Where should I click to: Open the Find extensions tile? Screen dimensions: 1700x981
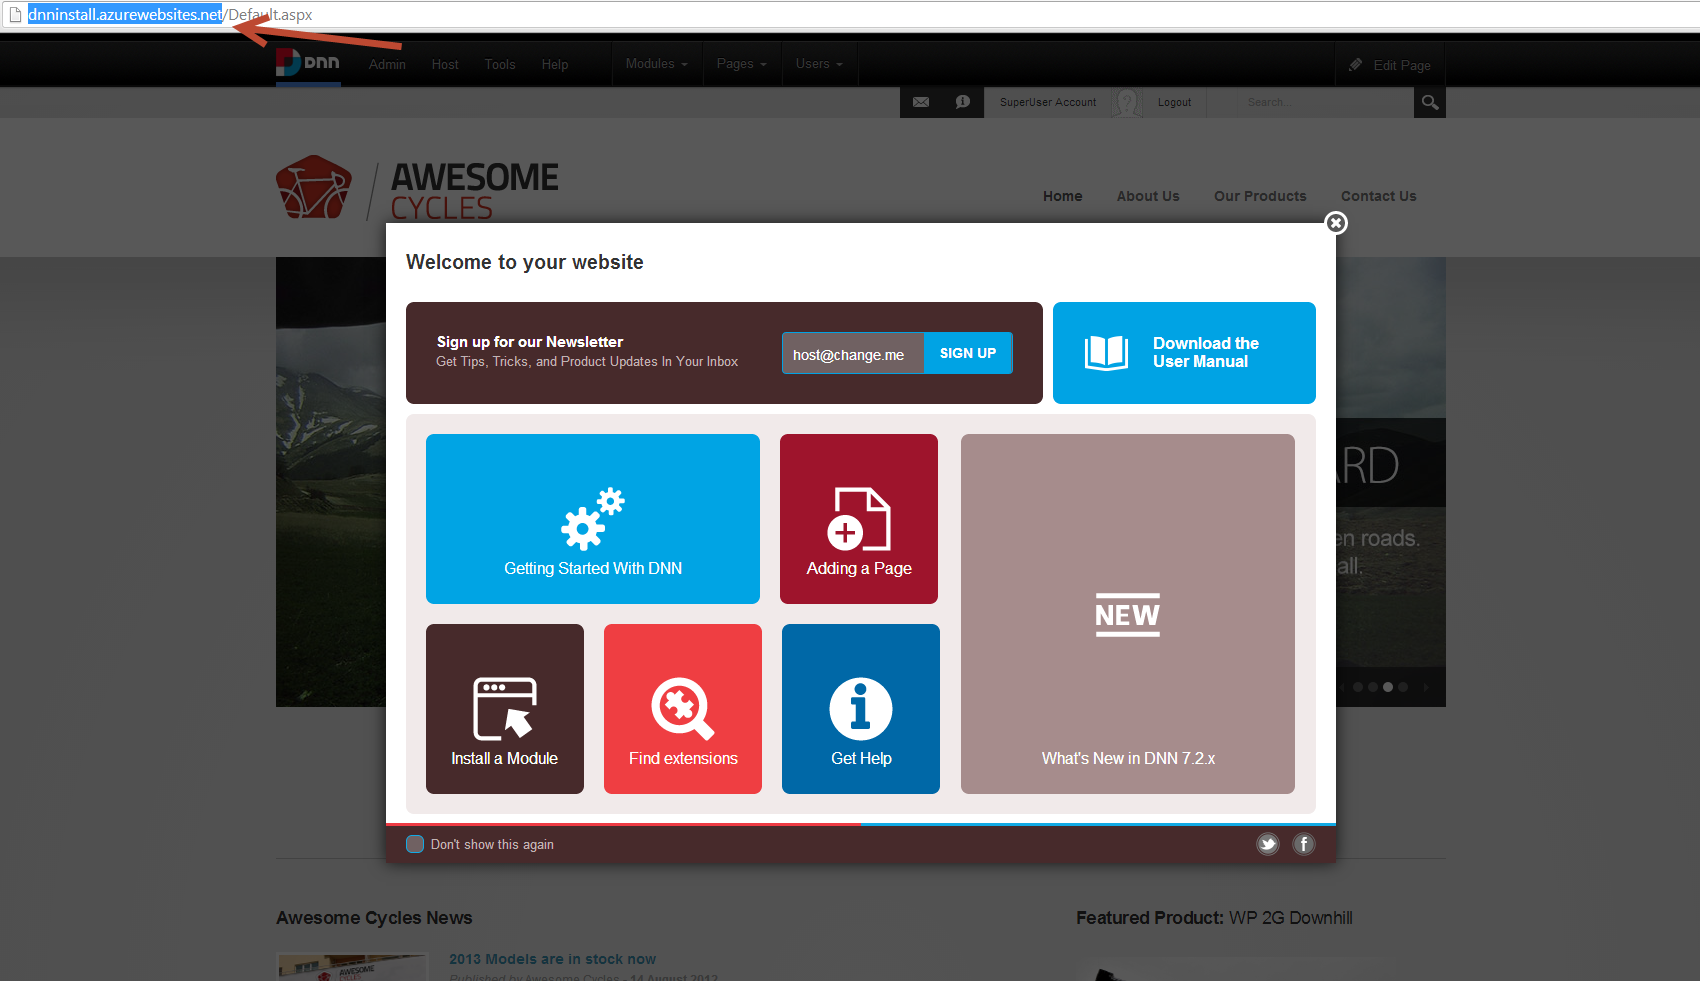(683, 709)
